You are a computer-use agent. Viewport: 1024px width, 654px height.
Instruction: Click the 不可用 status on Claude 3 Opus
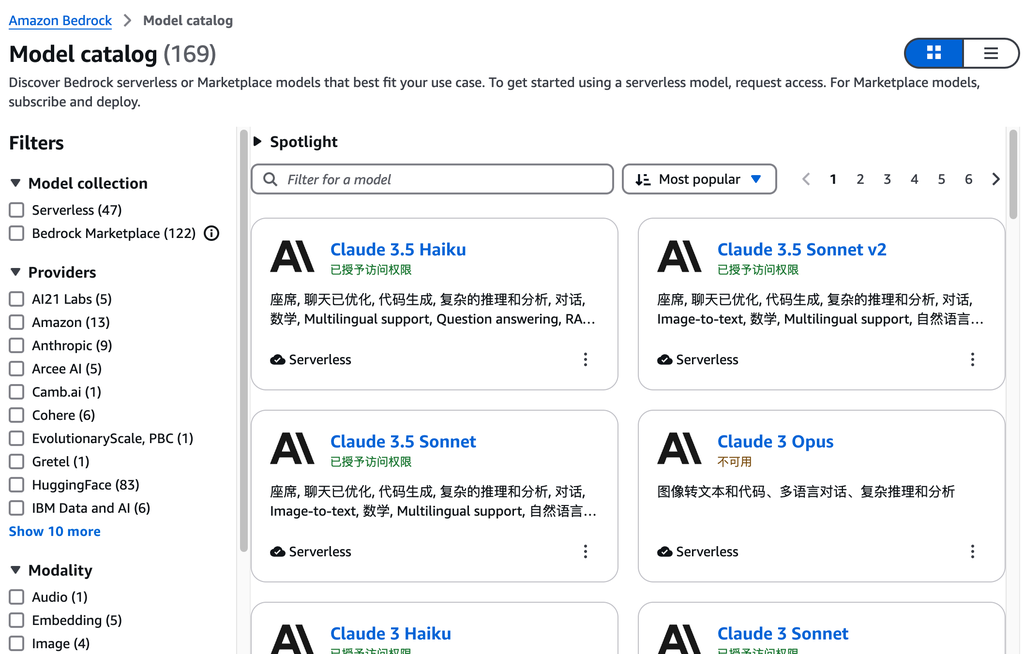pos(734,462)
